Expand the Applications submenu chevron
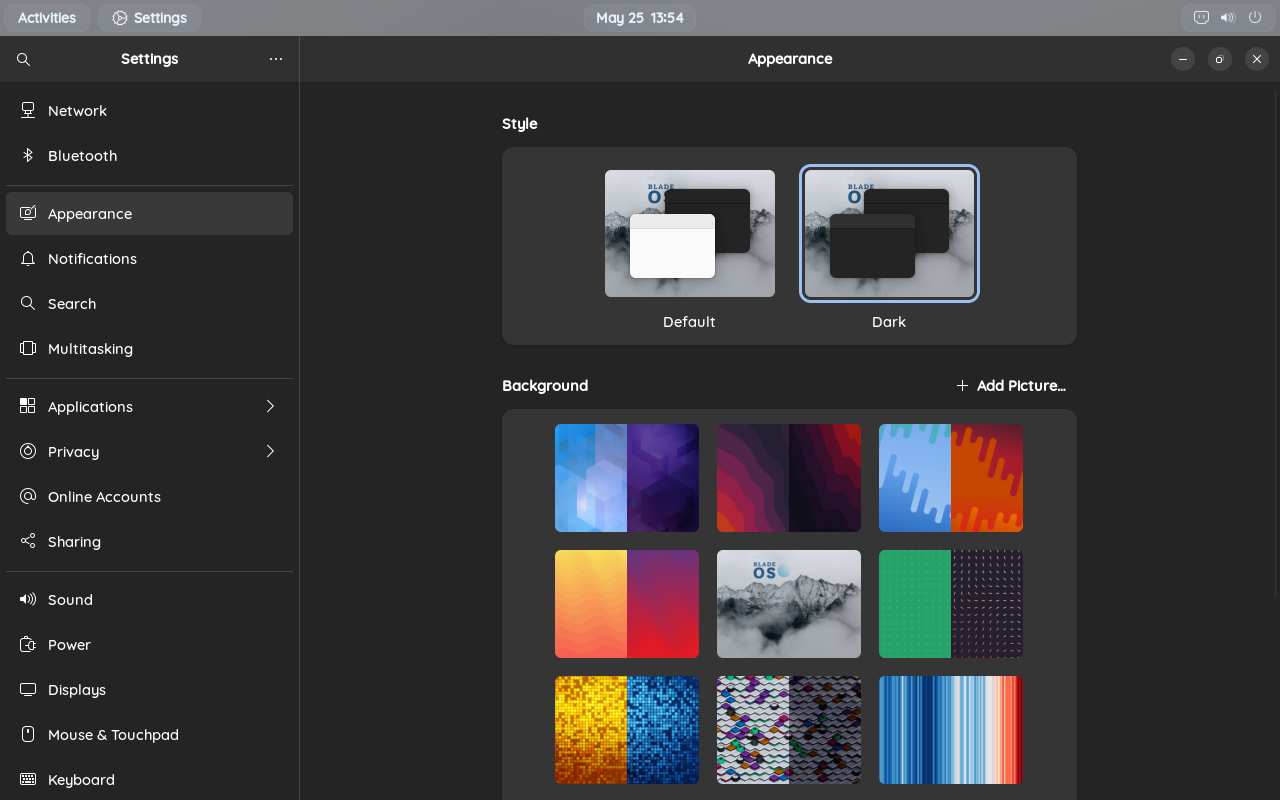 tap(270, 406)
